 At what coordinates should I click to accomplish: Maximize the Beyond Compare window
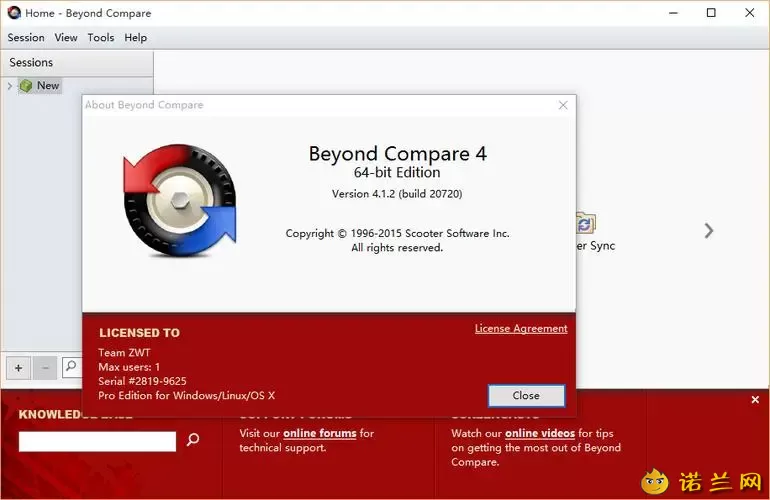click(711, 13)
